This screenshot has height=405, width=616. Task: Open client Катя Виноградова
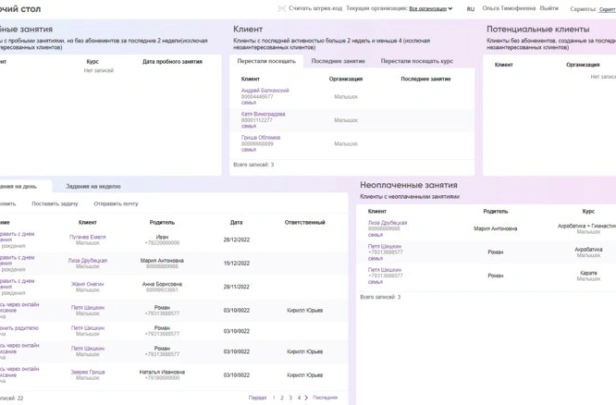[263, 114]
